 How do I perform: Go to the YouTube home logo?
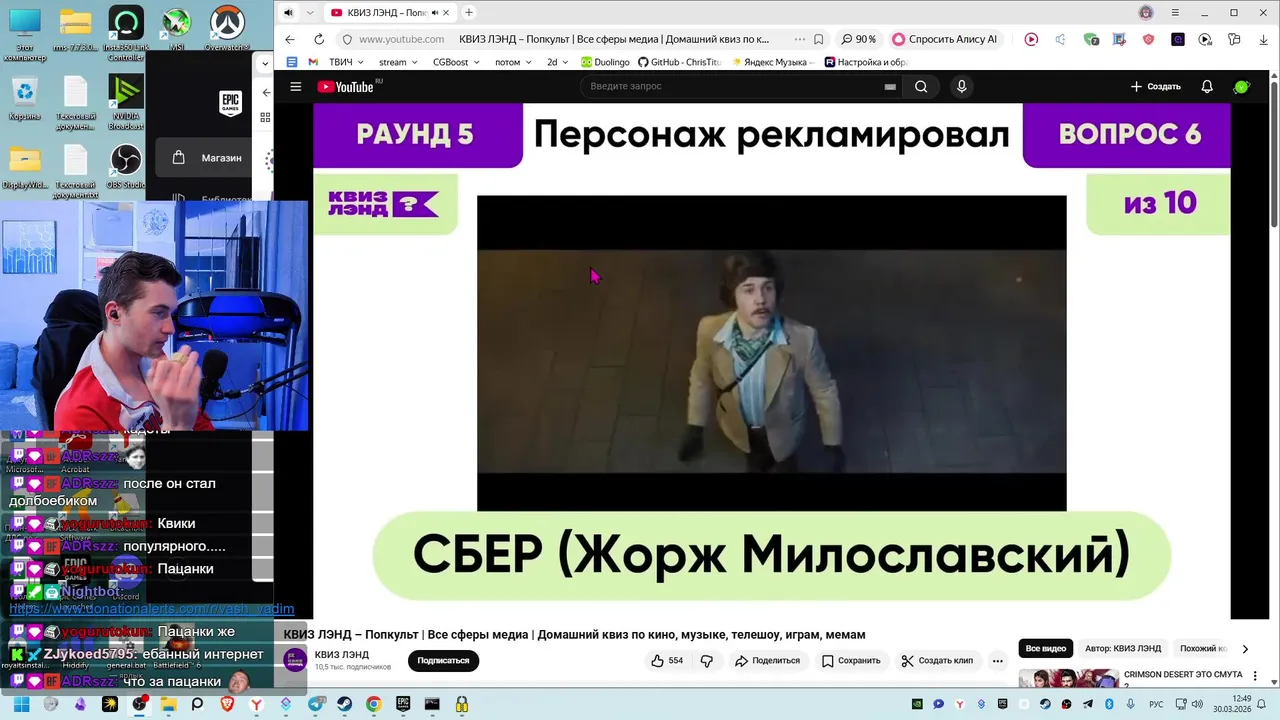click(x=346, y=87)
